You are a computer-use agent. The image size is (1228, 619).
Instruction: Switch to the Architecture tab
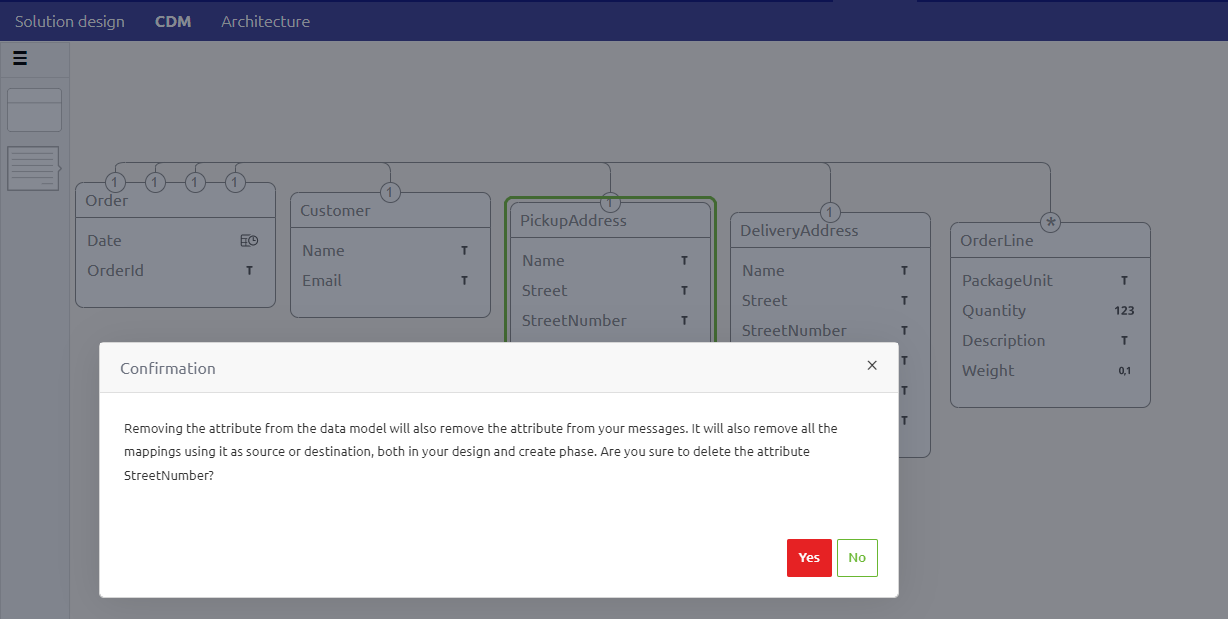[x=265, y=20]
